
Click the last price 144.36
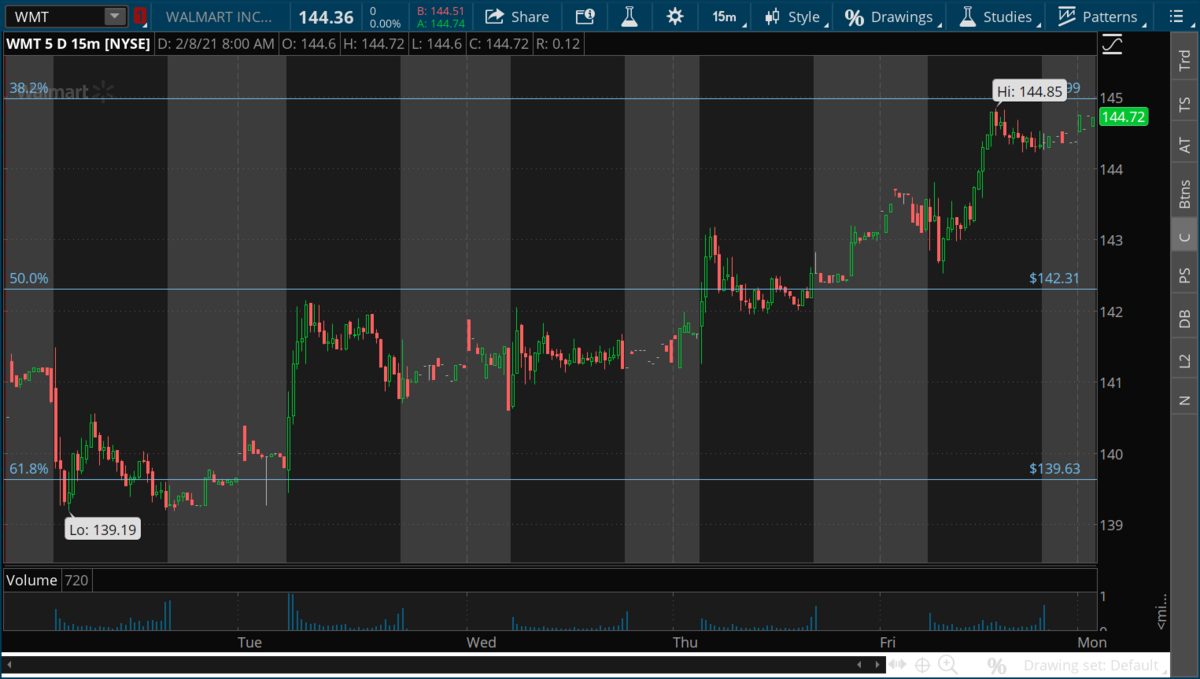pos(326,17)
